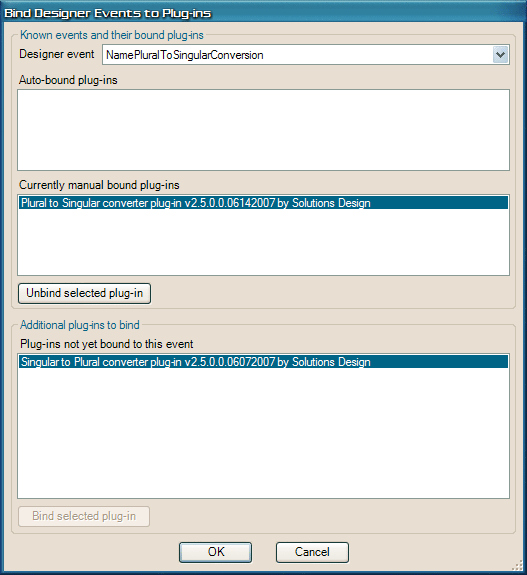Click the Currently manual bound plug-ins label
This screenshot has width=527, height=575.
pos(99,185)
